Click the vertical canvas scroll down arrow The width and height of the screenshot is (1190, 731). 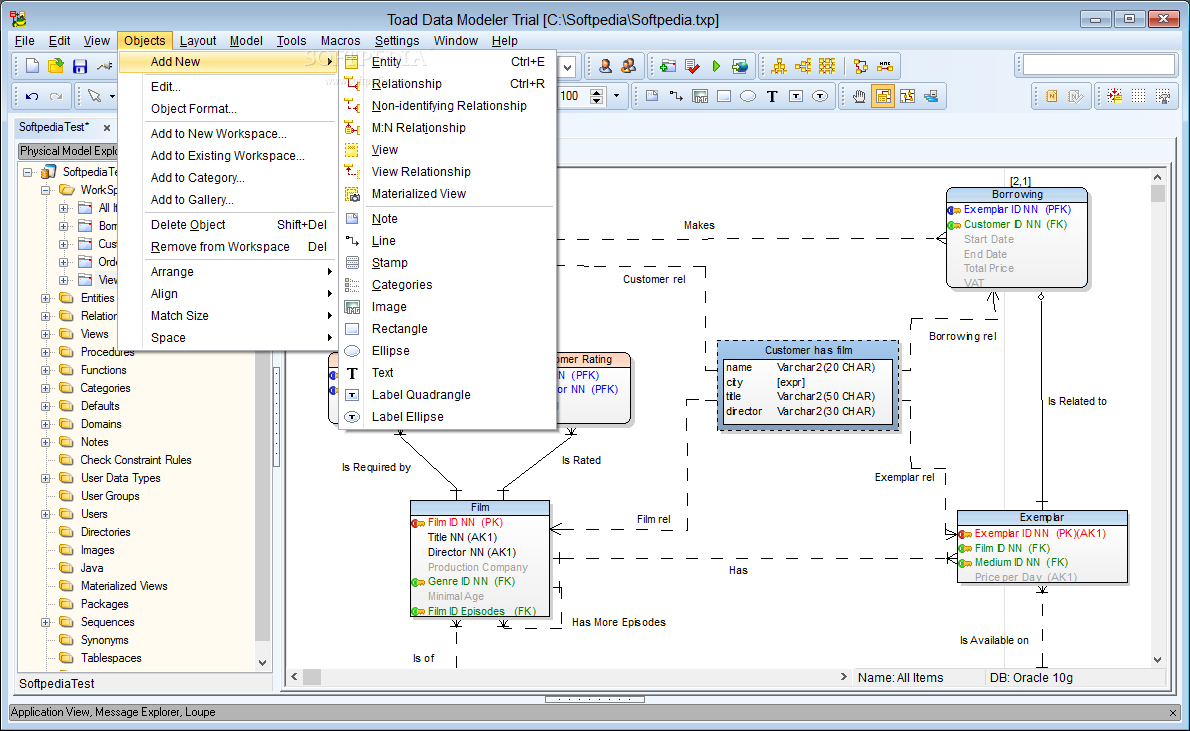click(1157, 660)
